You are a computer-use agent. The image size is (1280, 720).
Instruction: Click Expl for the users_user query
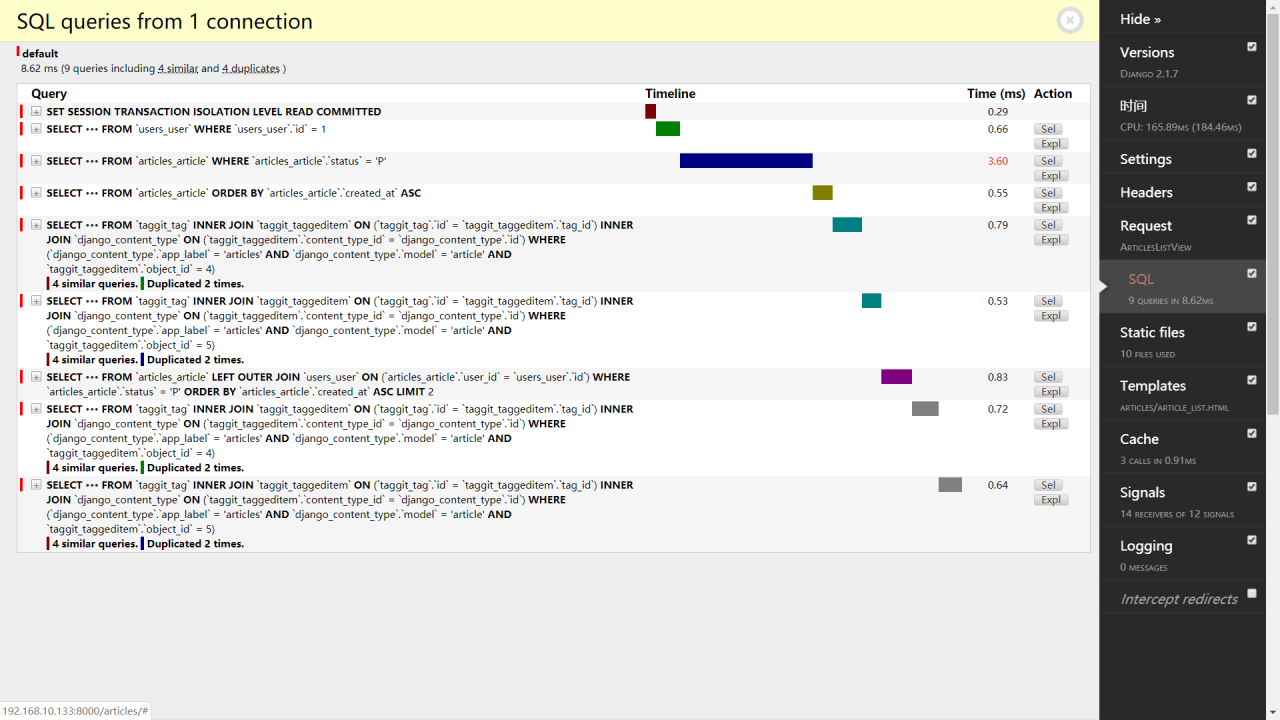tap(1051, 144)
